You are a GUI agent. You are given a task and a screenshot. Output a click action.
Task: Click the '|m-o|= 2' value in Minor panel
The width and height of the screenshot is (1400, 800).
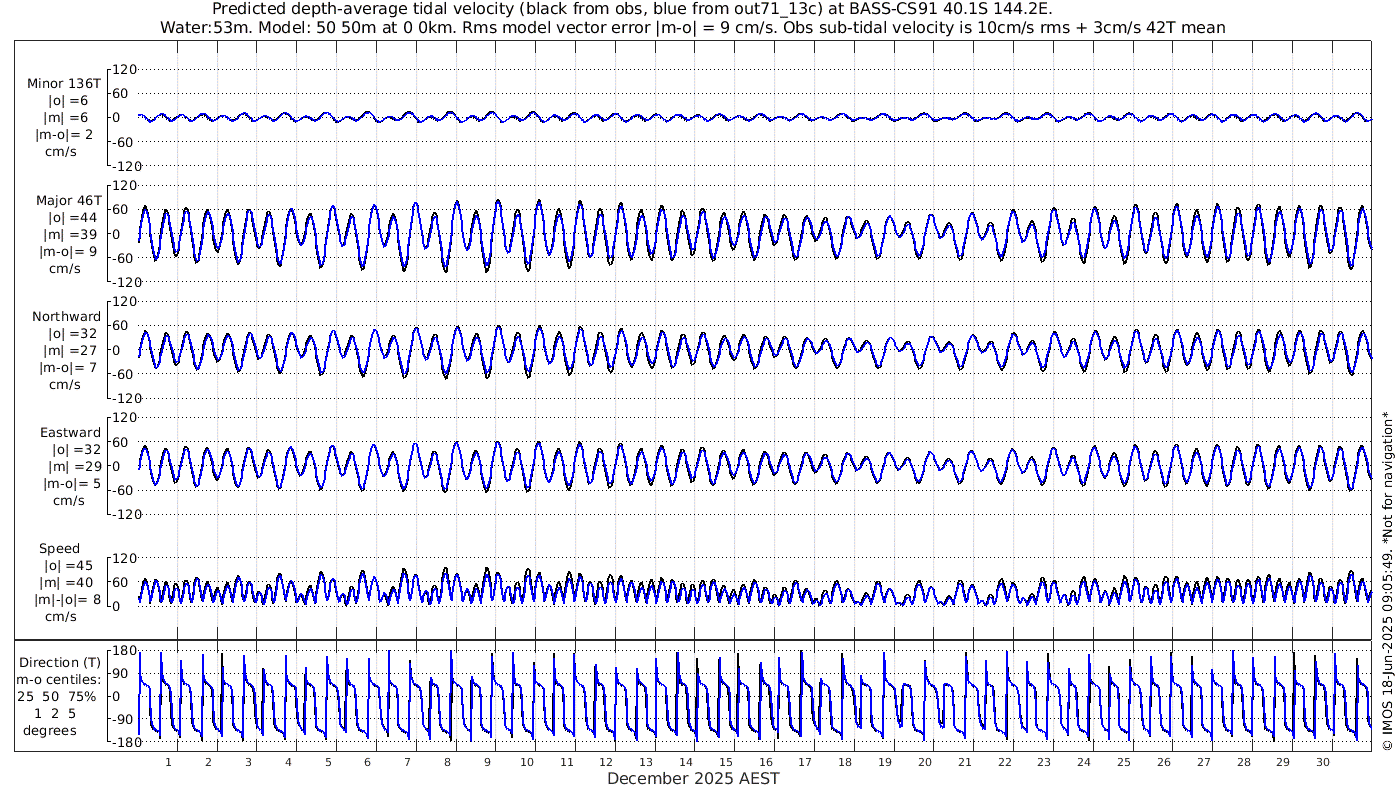point(65,135)
